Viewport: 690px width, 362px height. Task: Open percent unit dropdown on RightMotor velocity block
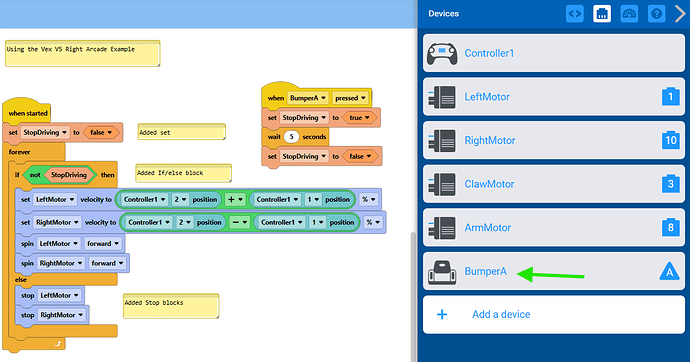coord(373,223)
